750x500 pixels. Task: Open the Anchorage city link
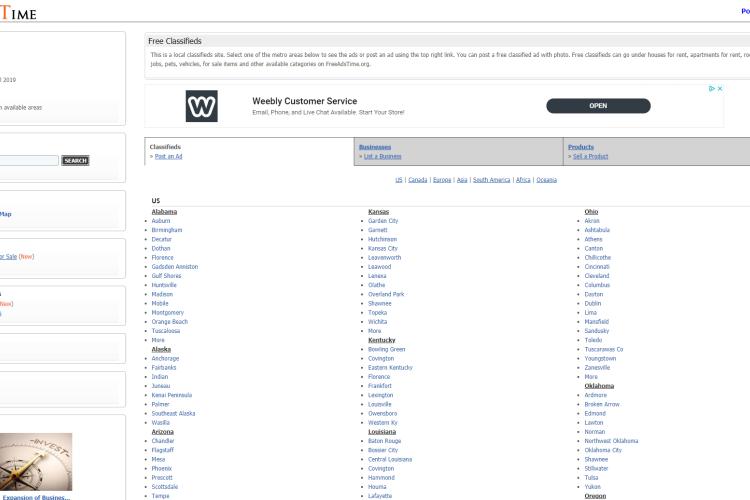165,358
